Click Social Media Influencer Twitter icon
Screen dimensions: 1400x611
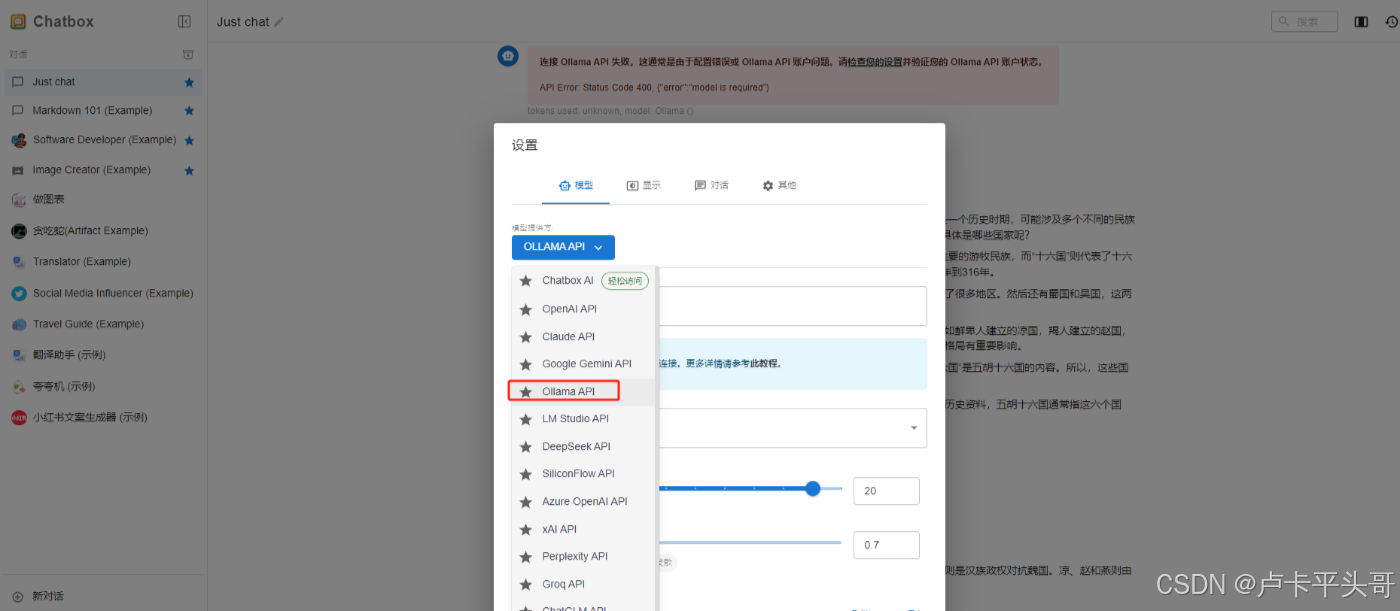coord(18,293)
